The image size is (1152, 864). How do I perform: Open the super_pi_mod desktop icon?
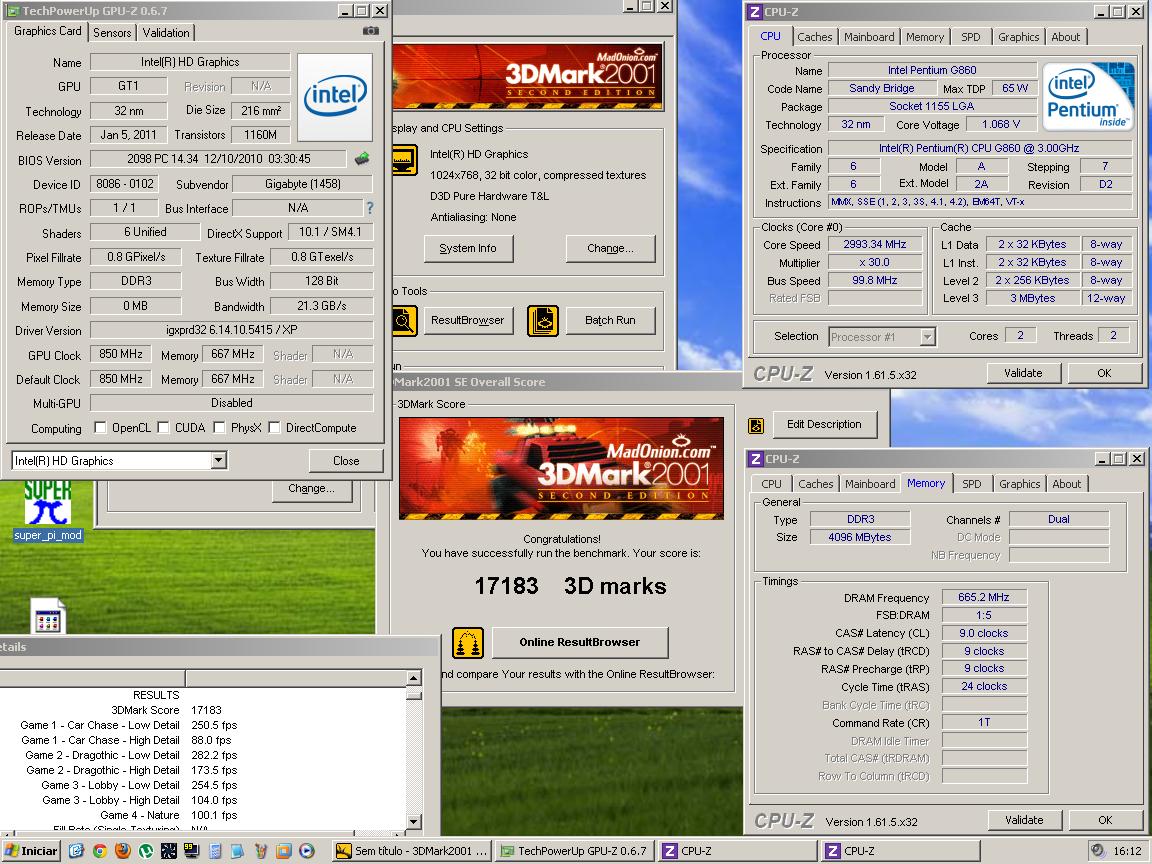48,512
